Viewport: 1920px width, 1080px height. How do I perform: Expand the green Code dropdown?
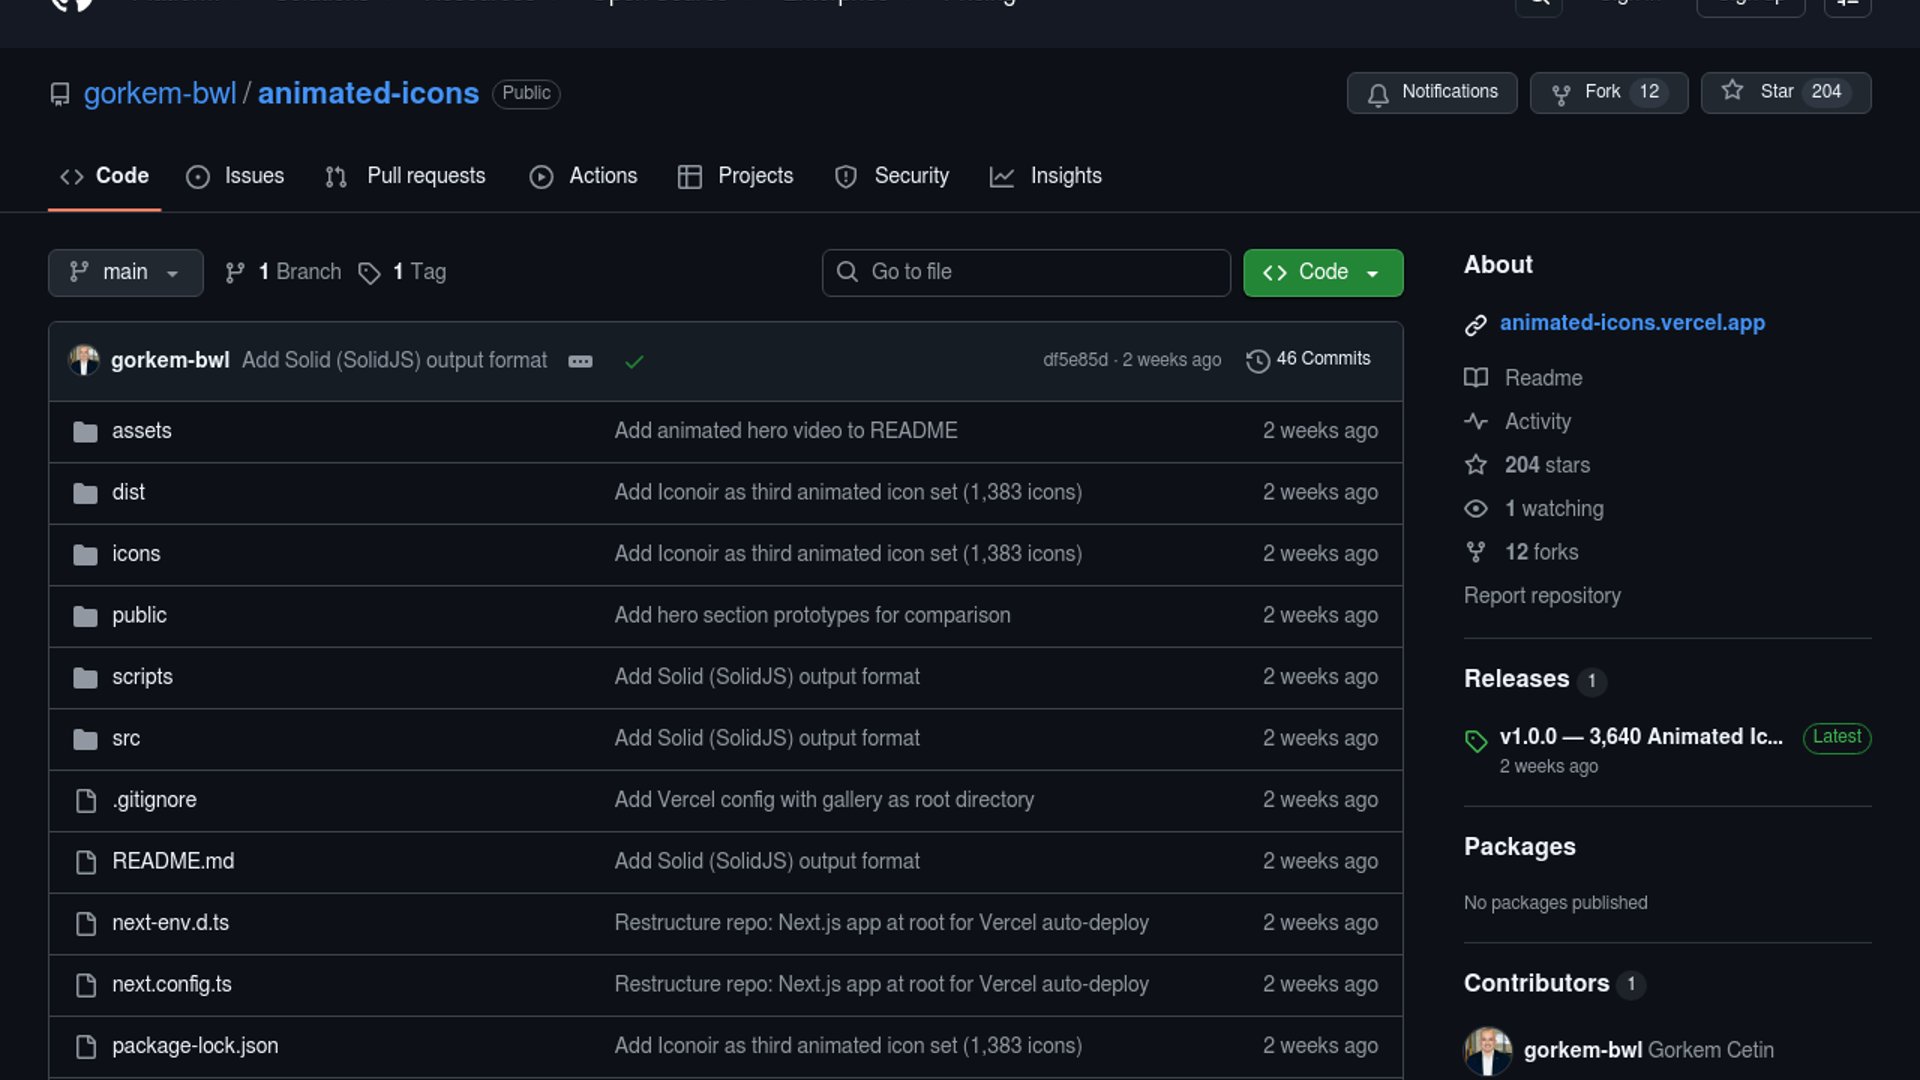point(1322,272)
